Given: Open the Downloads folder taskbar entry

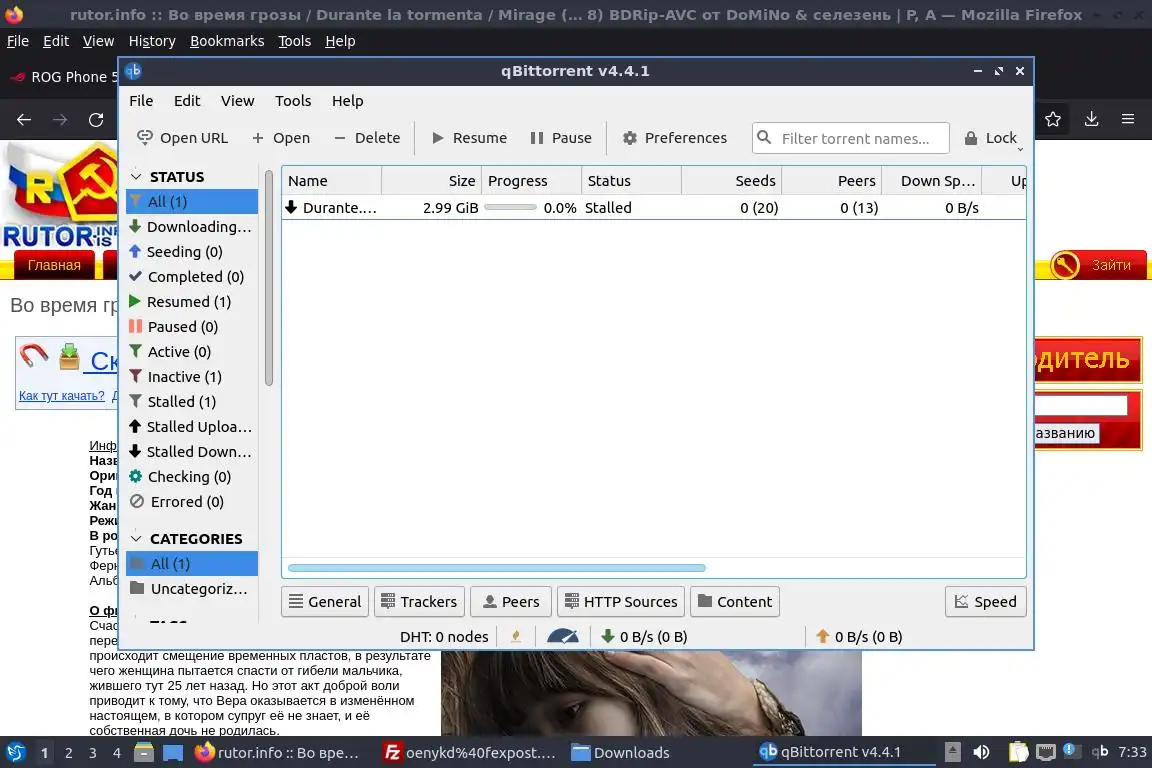Looking at the screenshot, I should pyautogui.click(x=621, y=753).
